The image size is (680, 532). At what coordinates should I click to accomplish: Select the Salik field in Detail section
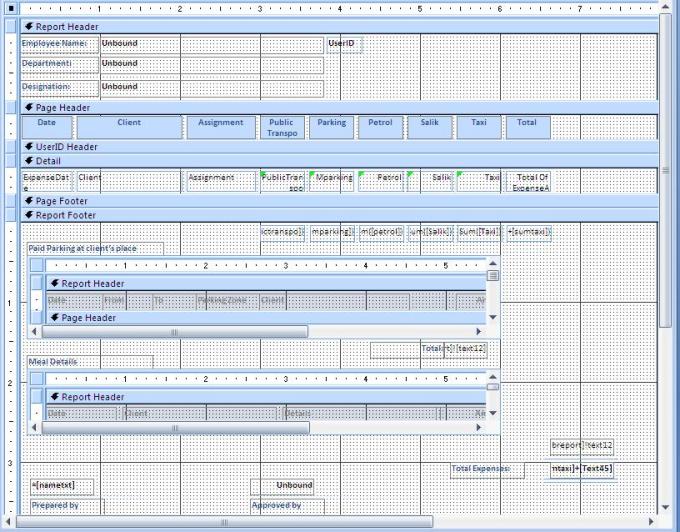430,182
